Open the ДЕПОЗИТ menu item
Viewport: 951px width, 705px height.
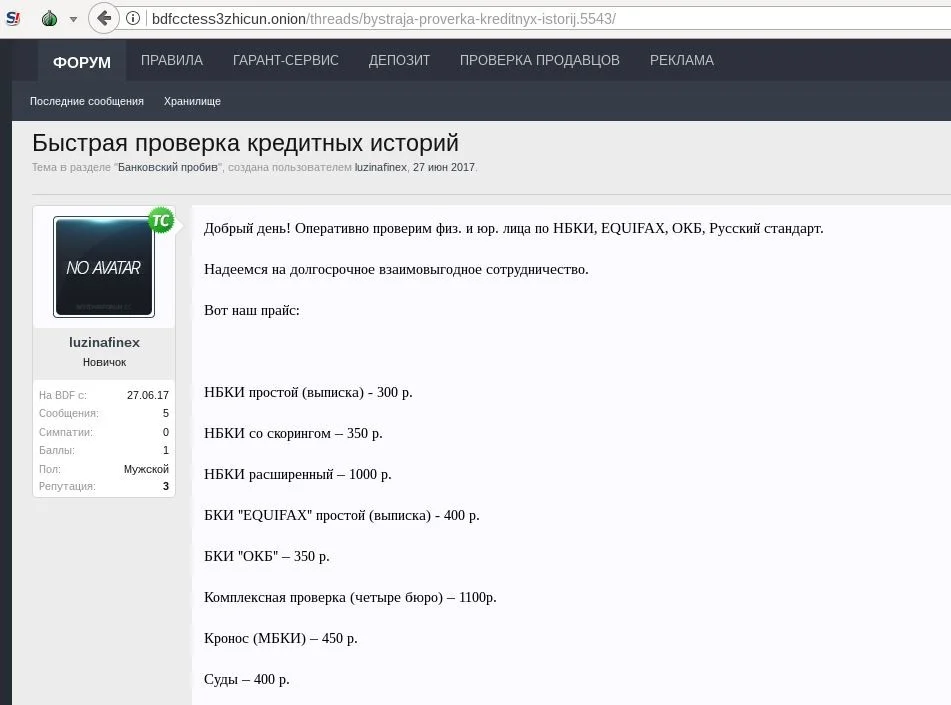tap(399, 60)
